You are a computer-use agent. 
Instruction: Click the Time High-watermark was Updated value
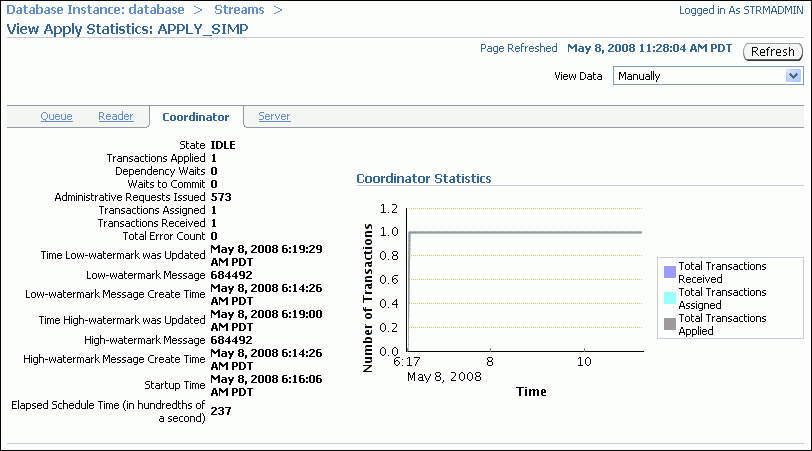pyautogui.click(x=266, y=321)
